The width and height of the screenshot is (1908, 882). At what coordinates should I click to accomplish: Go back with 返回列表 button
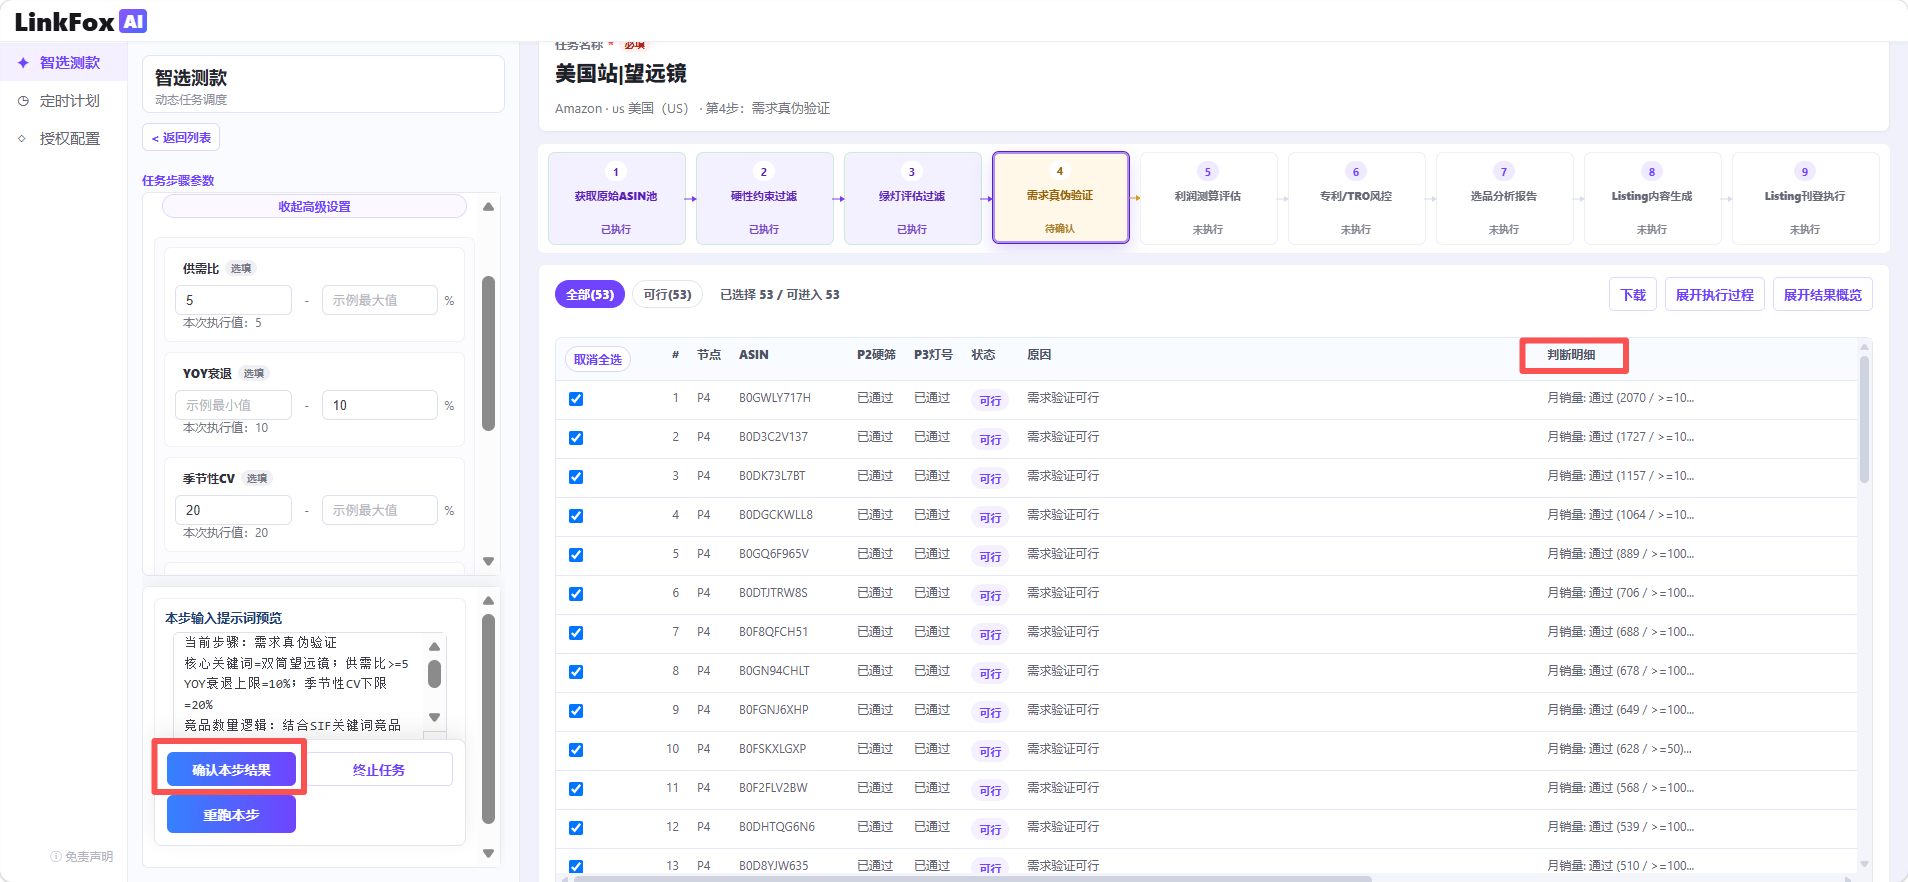click(181, 137)
